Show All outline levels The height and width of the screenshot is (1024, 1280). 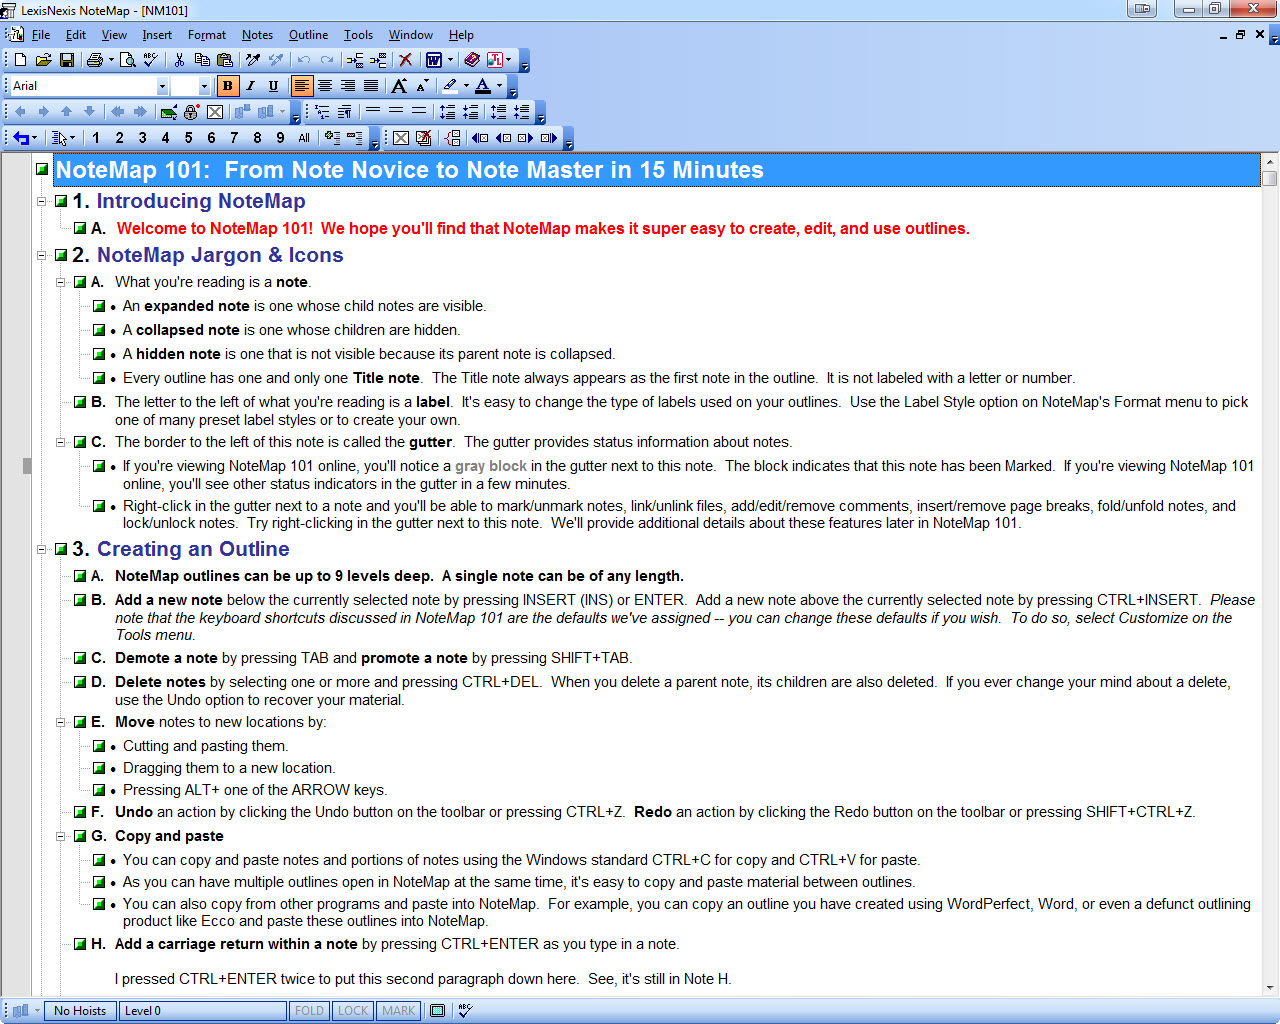(x=304, y=138)
